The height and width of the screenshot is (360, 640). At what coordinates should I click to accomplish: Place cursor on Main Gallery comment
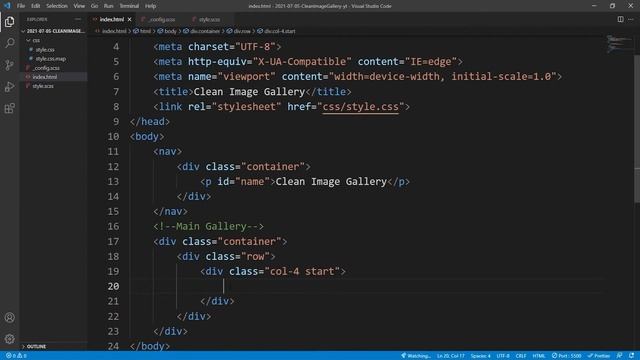(209, 226)
